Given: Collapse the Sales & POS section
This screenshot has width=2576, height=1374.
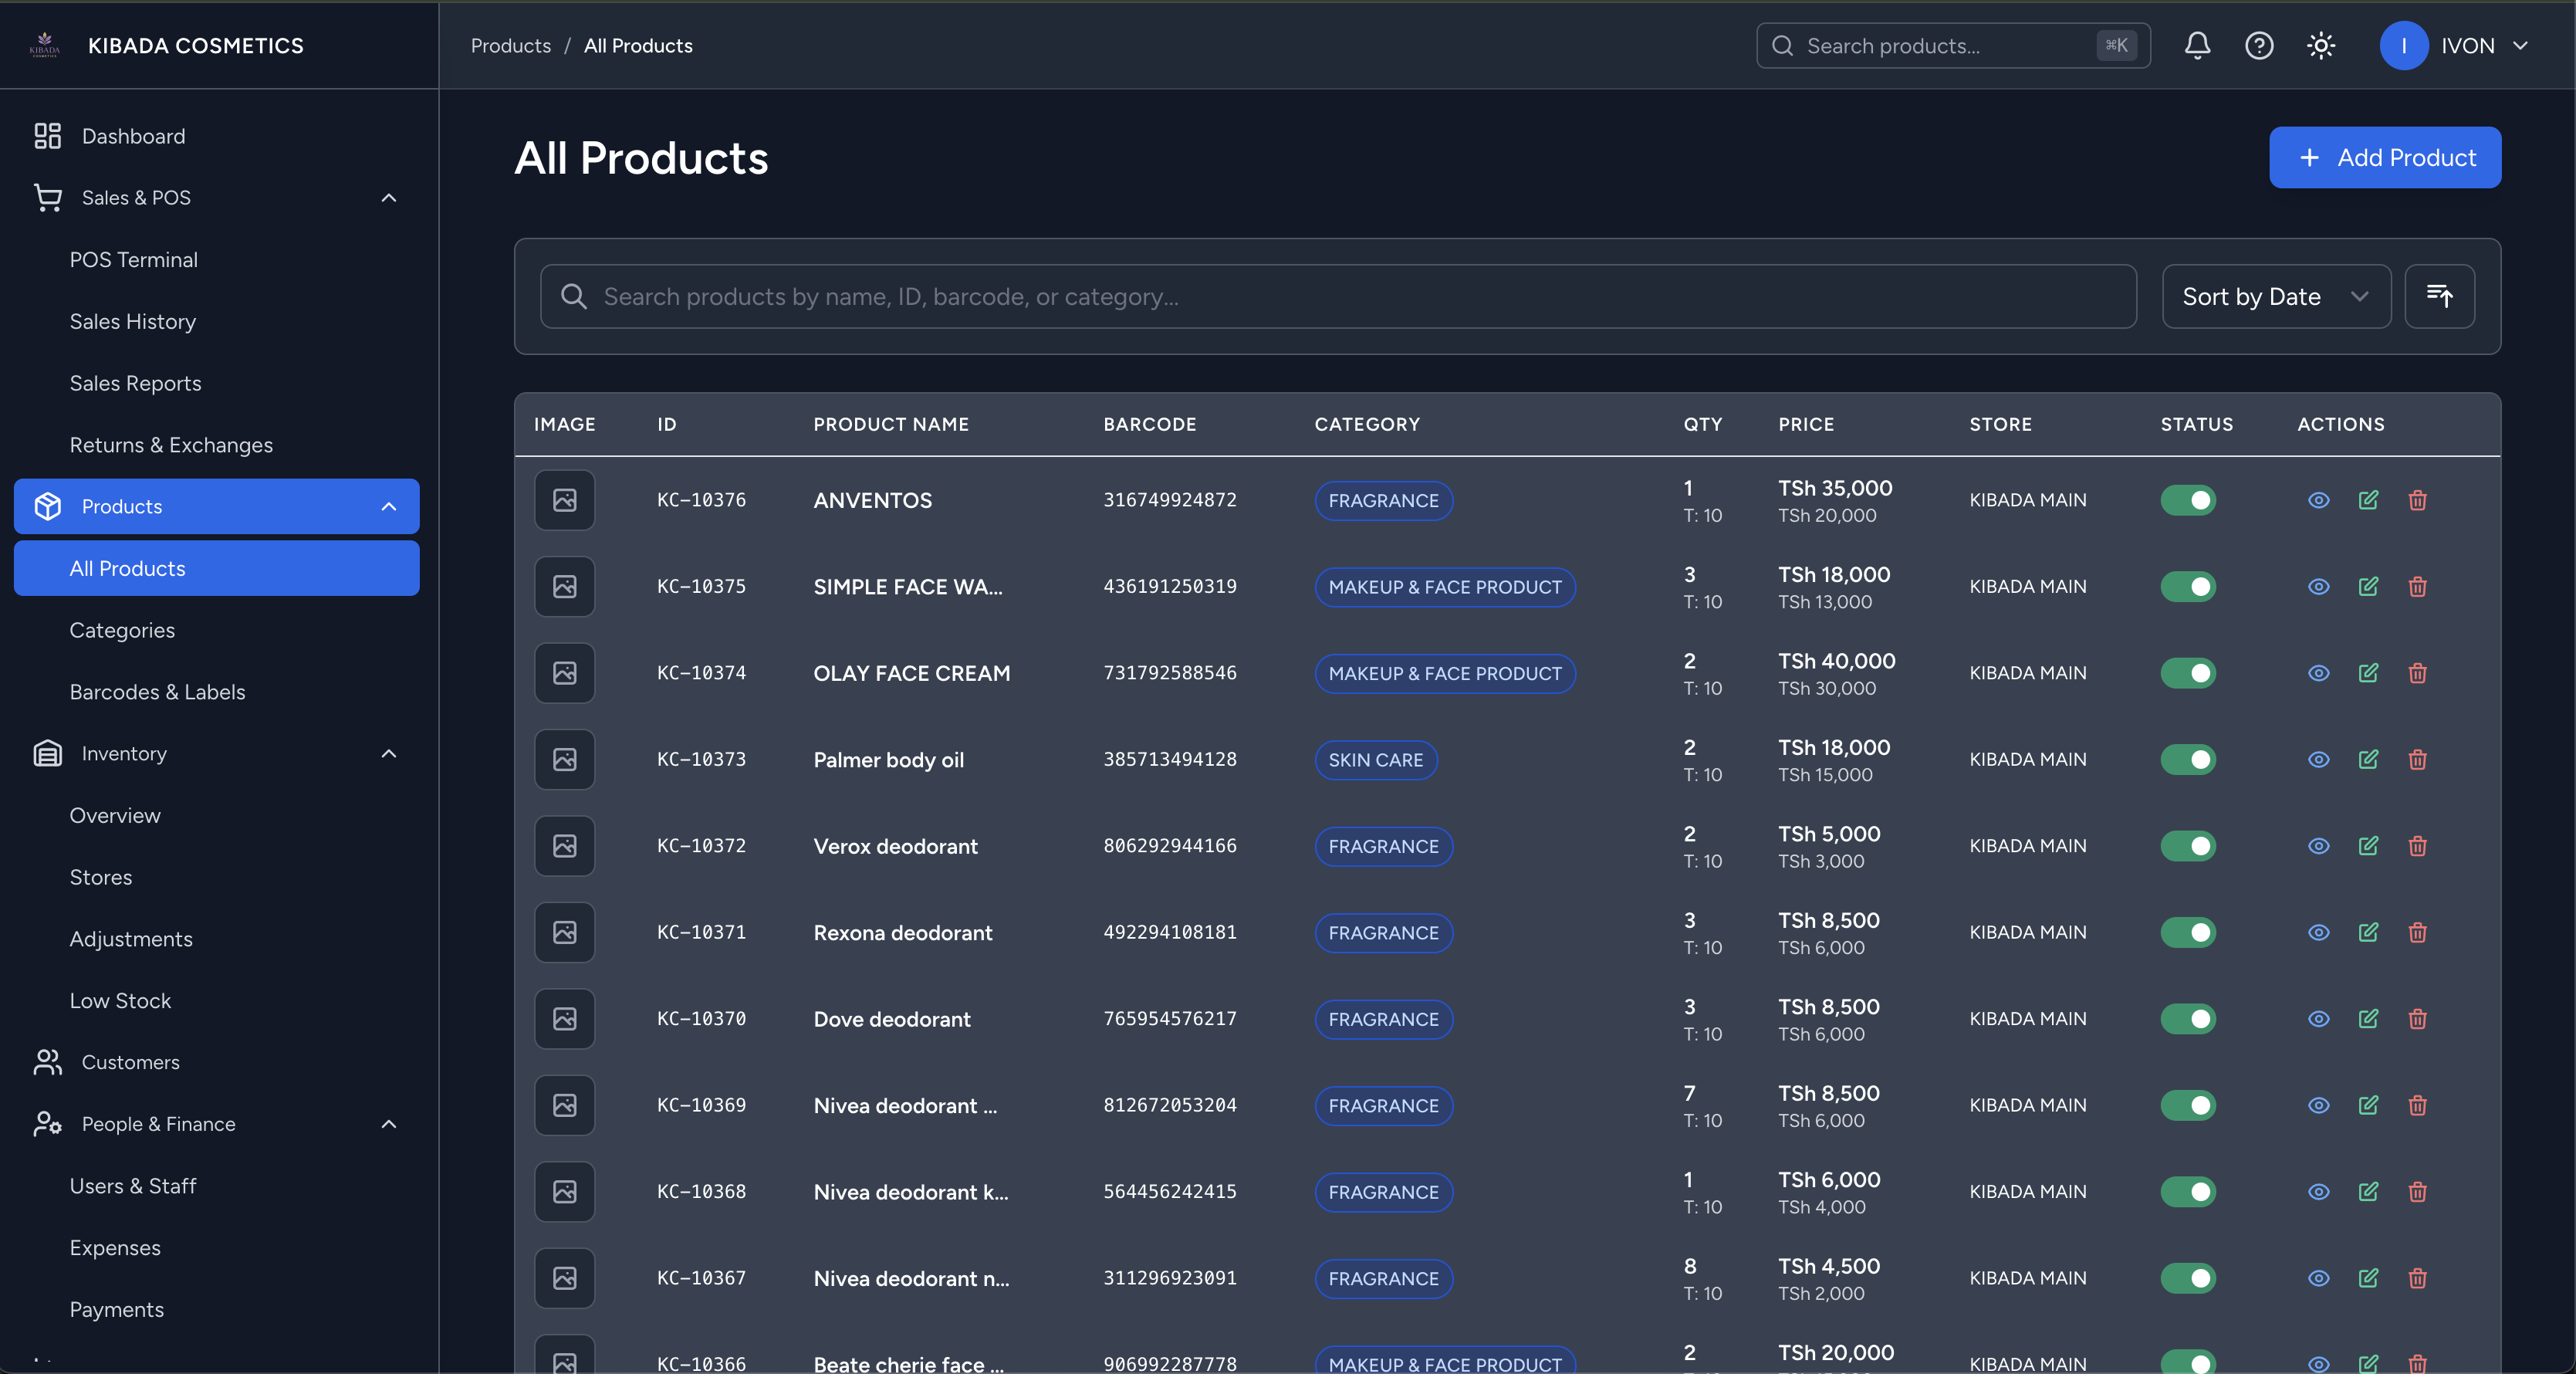Looking at the screenshot, I should (389, 198).
